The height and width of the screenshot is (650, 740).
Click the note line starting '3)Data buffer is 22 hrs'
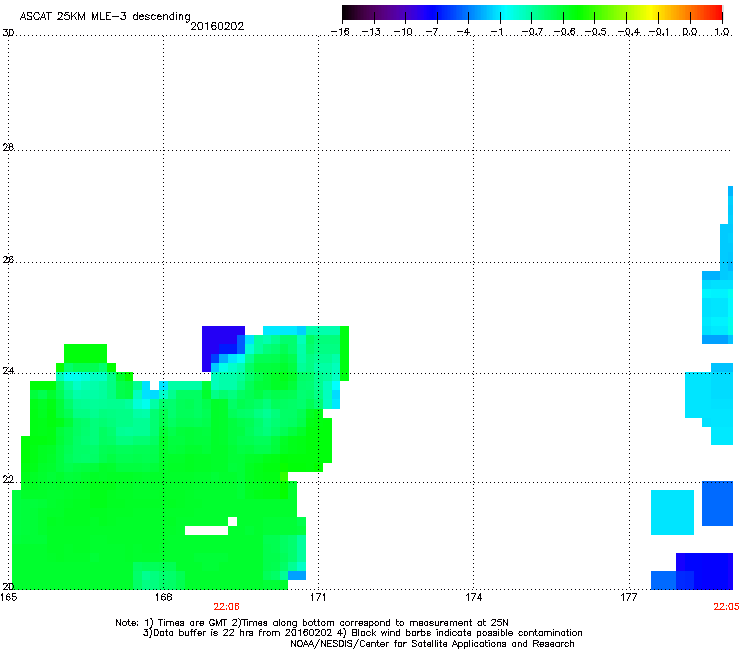(x=362, y=633)
